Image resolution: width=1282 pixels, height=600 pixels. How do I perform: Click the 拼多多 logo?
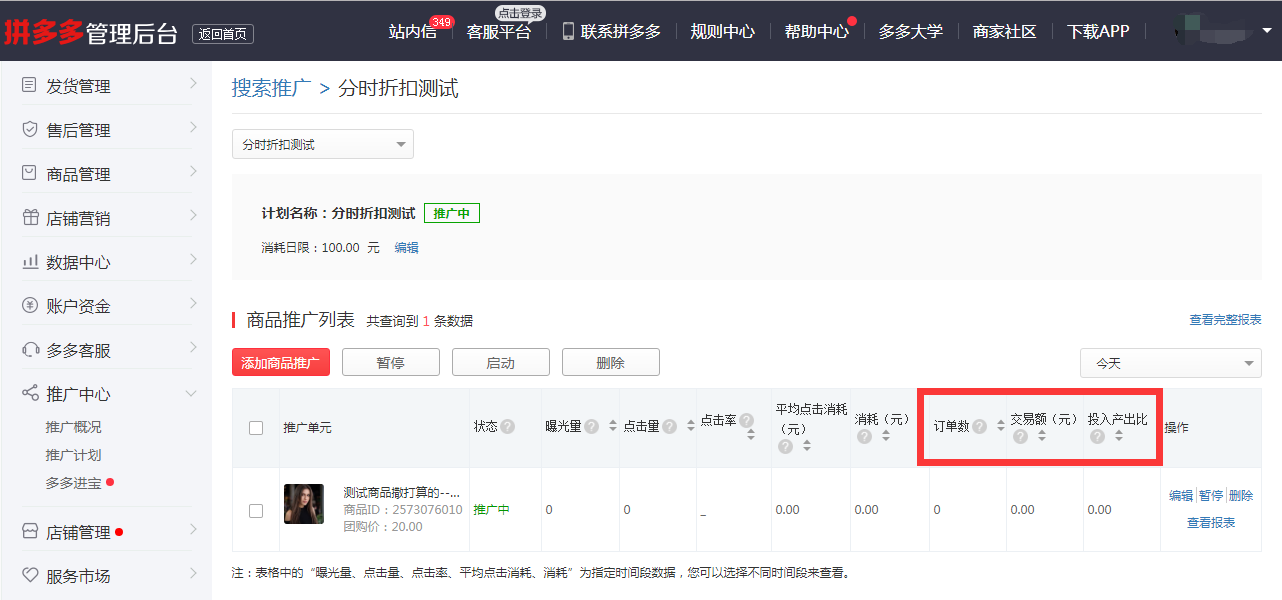44,32
